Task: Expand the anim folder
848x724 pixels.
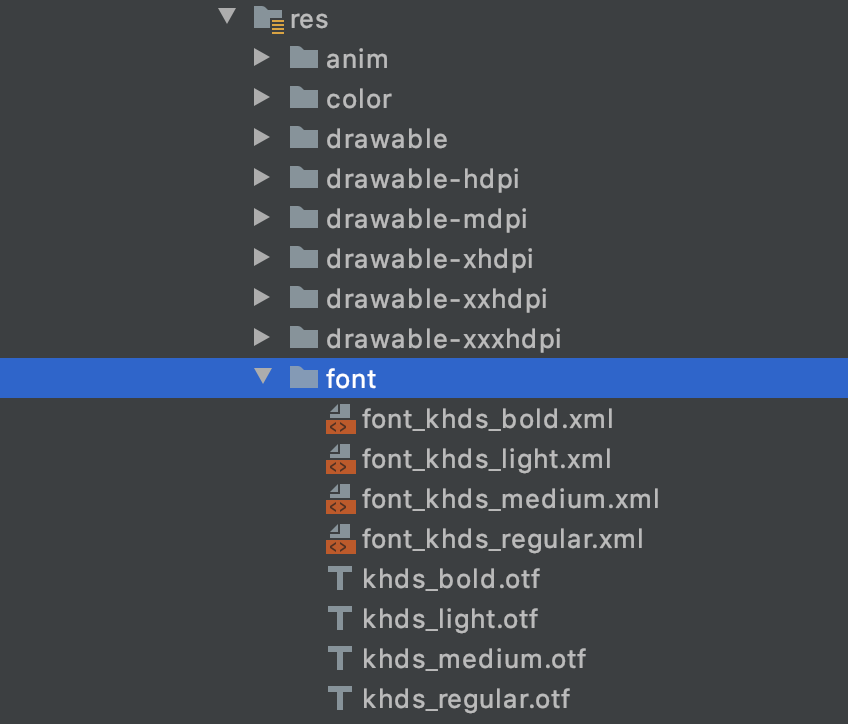Action: pos(262,57)
